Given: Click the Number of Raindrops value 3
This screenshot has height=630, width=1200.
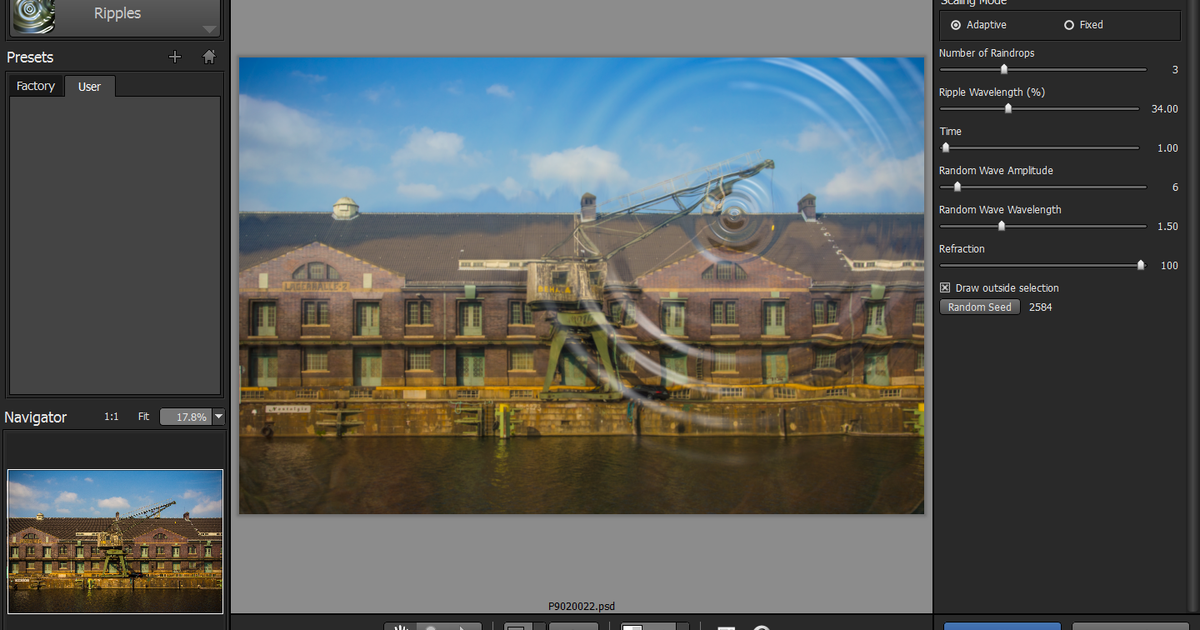Looking at the screenshot, I should [1175, 70].
